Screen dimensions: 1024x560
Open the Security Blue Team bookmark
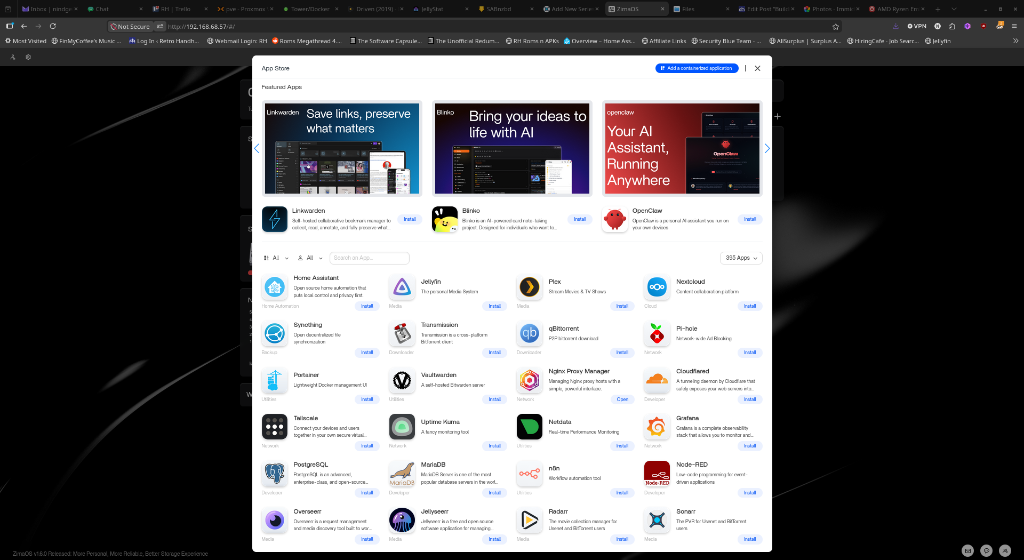727,40
